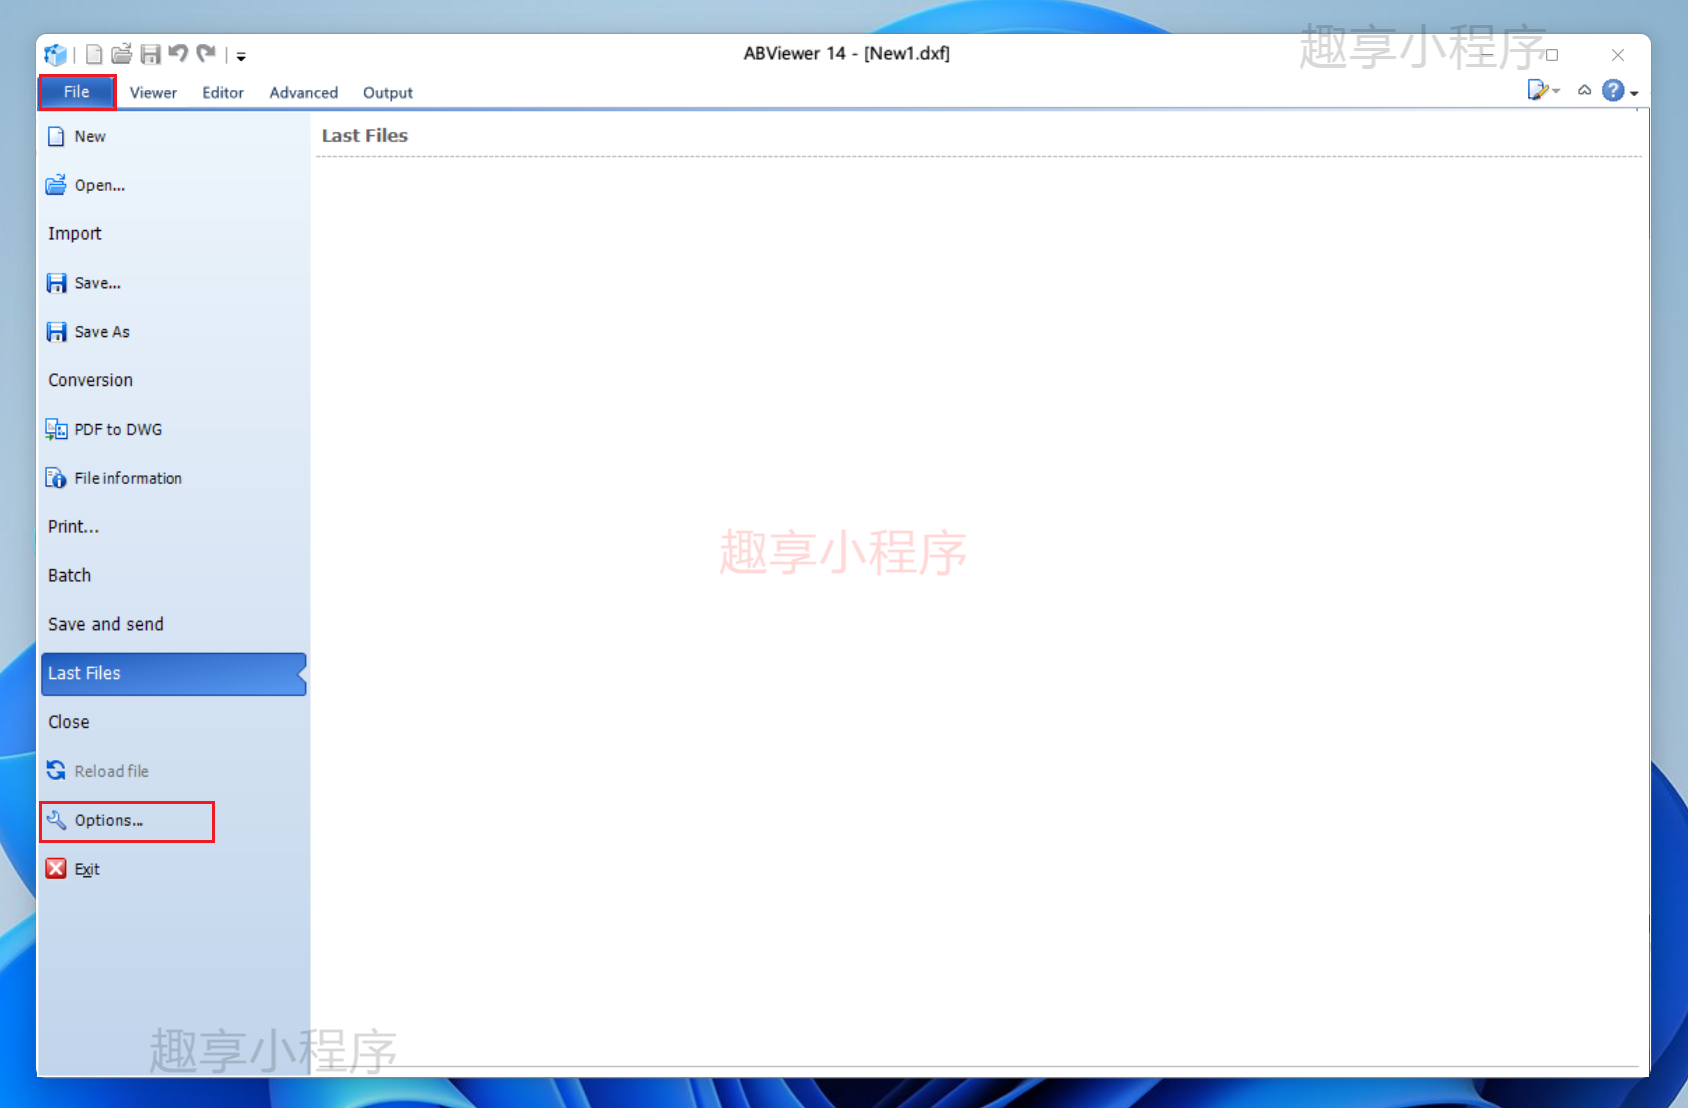Switch to the Viewer tab

[153, 92]
